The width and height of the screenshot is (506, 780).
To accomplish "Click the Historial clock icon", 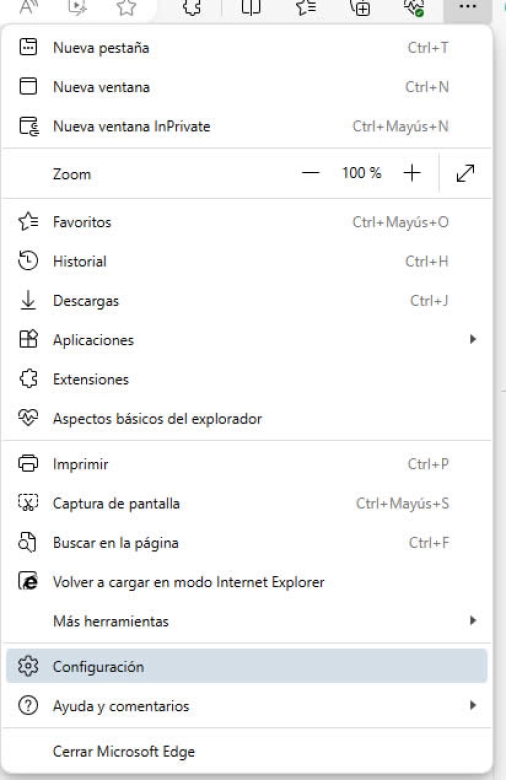I will pos(28,261).
